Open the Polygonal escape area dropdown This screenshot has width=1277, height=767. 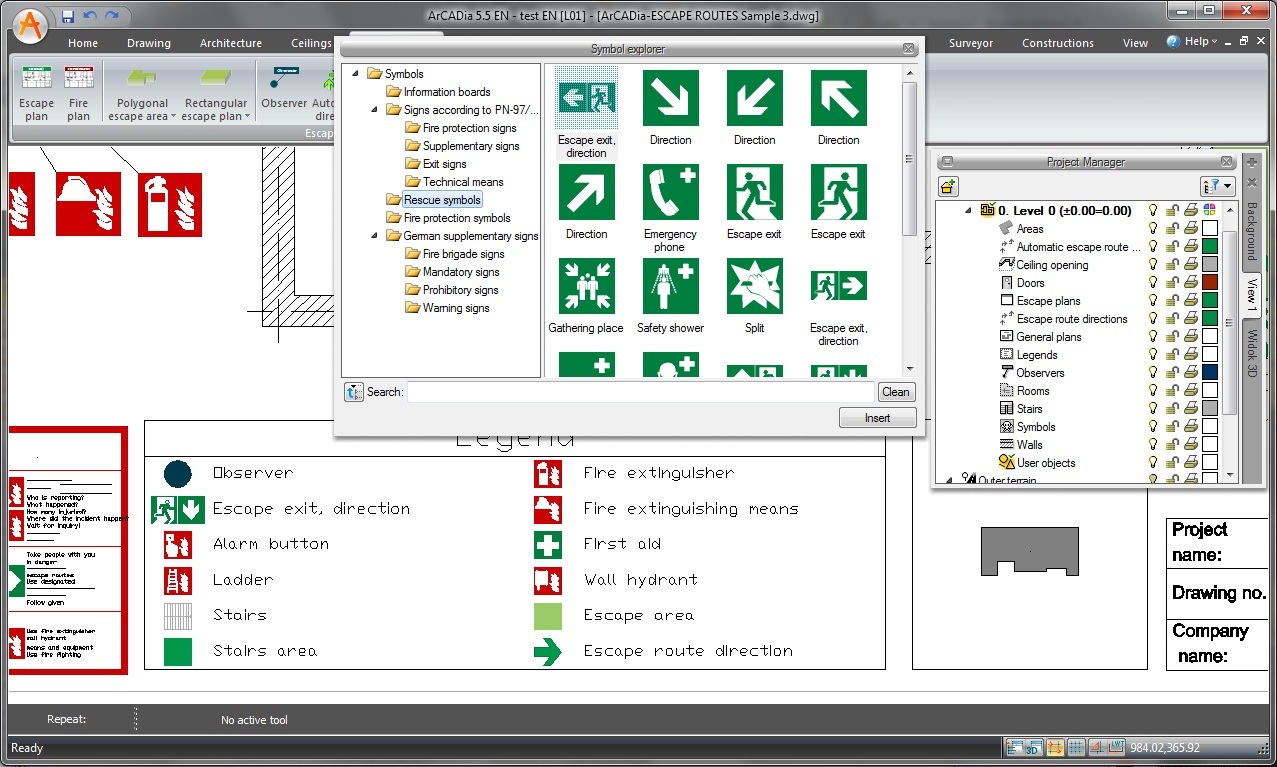pos(173,117)
